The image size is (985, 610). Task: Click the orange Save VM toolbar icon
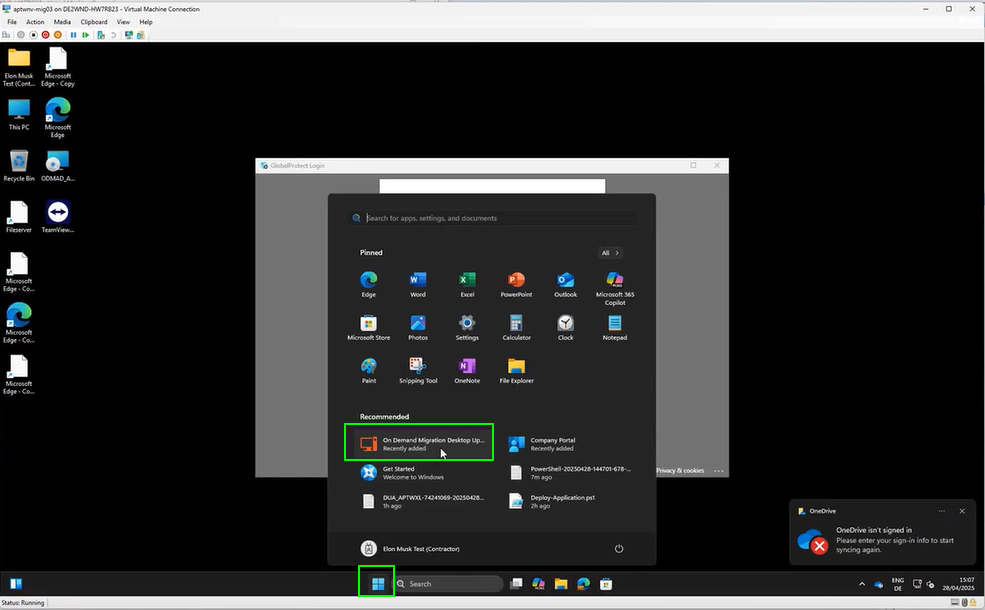58,35
